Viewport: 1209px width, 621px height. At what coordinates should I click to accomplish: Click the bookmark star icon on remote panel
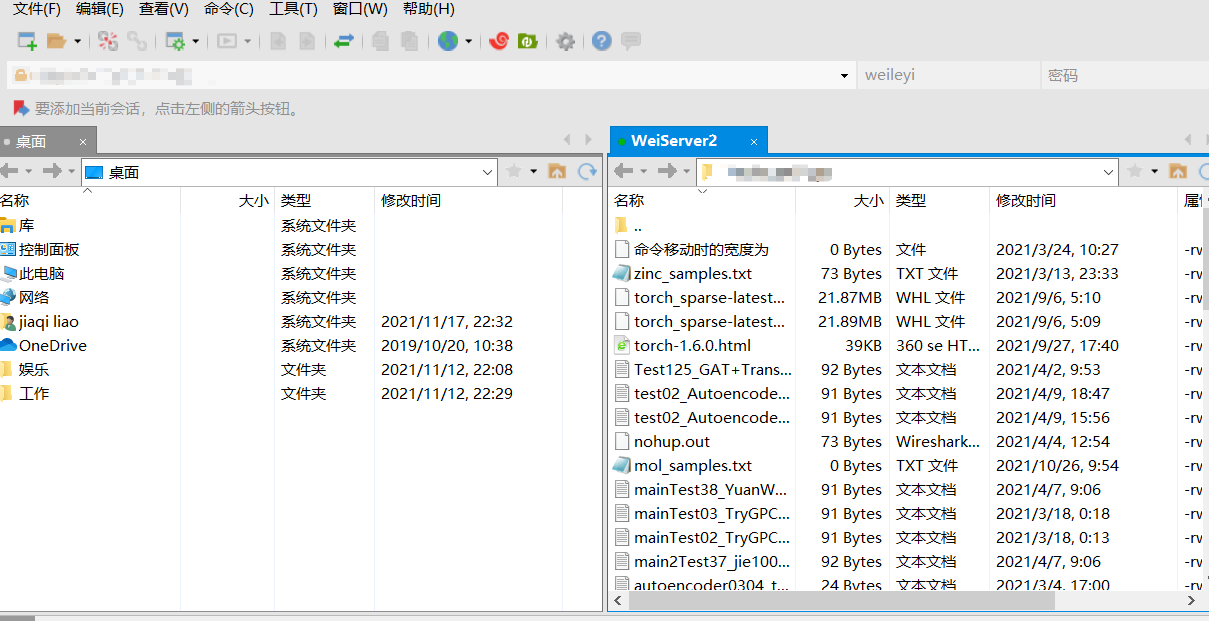click(1135, 171)
